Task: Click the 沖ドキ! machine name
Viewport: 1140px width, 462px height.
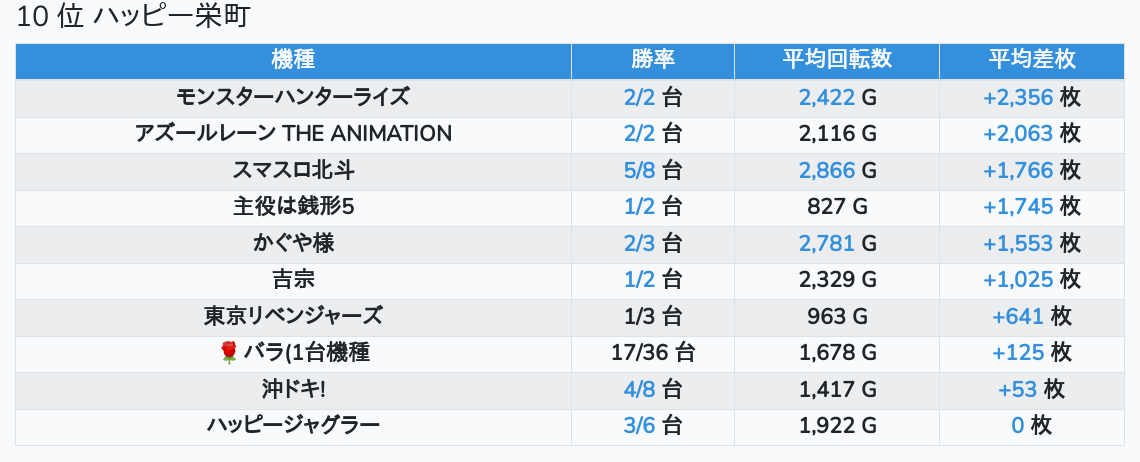Action: (293, 389)
